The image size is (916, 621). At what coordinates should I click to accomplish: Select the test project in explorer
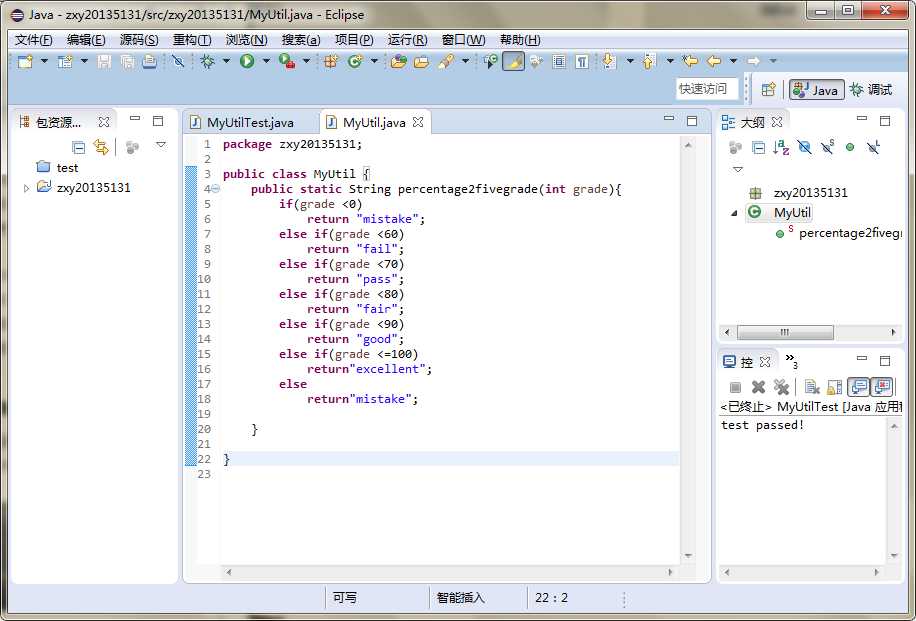coord(67,168)
